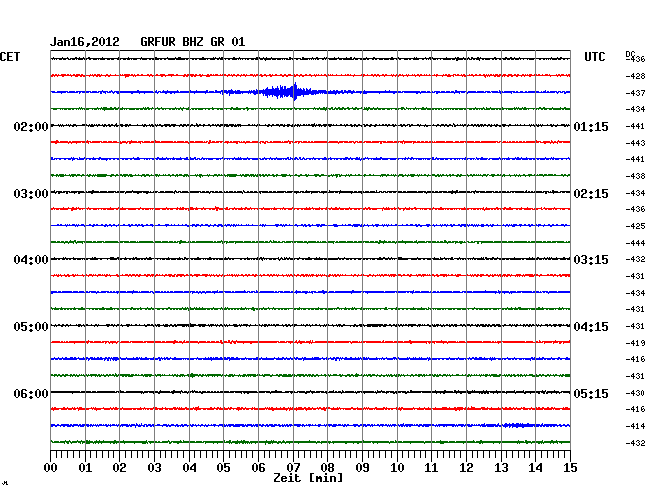Select minute tick label 00
The height and width of the screenshot is (494, 650).
51,467
